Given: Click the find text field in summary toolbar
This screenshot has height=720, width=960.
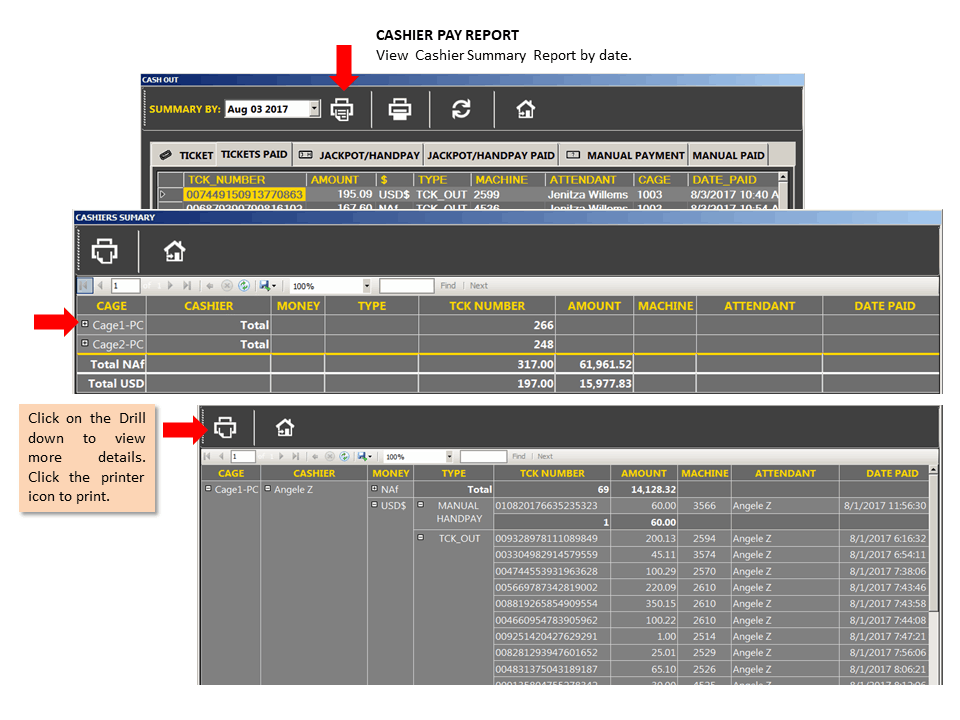Looking at the screenshot, I should click(x=407, y=286).
